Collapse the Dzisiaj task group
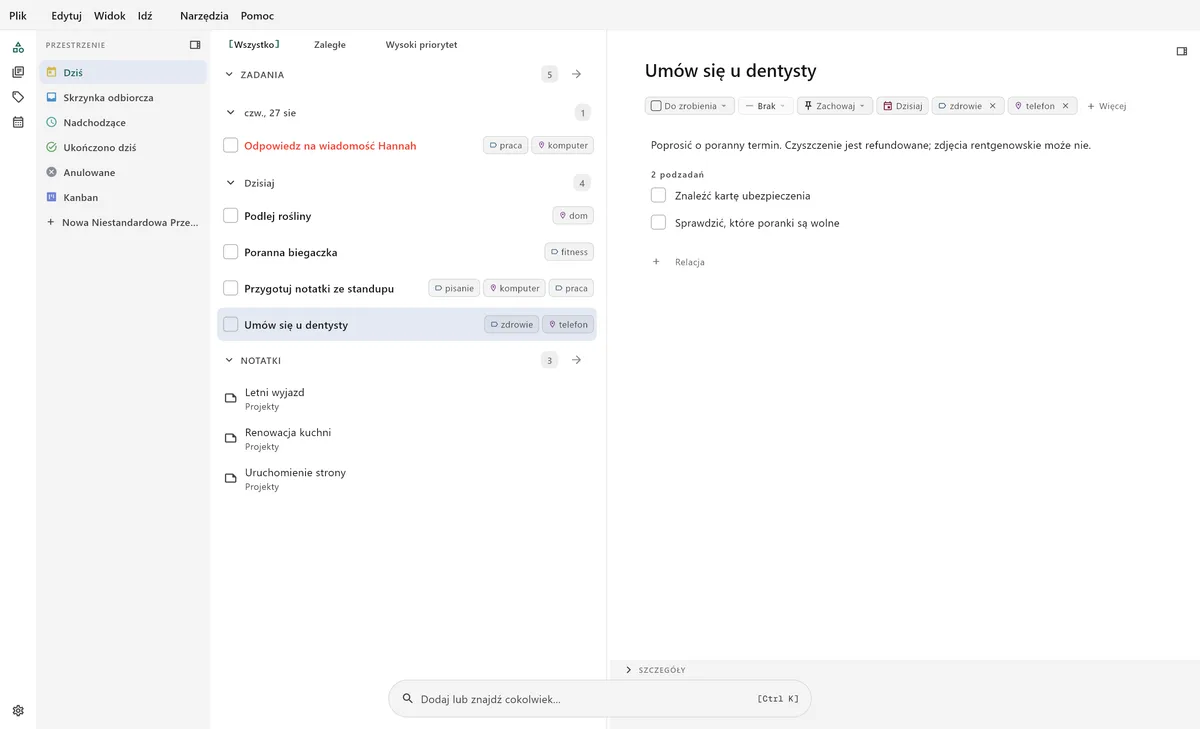 tap(229, 183)
